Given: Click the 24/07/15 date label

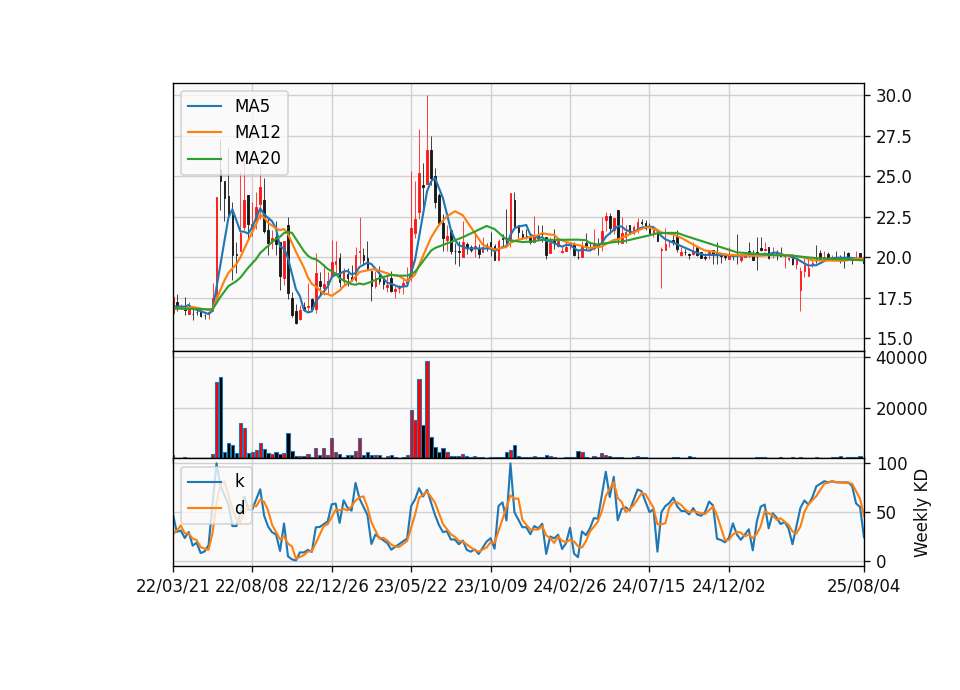Looking at the screenshot, I should click(x=649, y=586).
